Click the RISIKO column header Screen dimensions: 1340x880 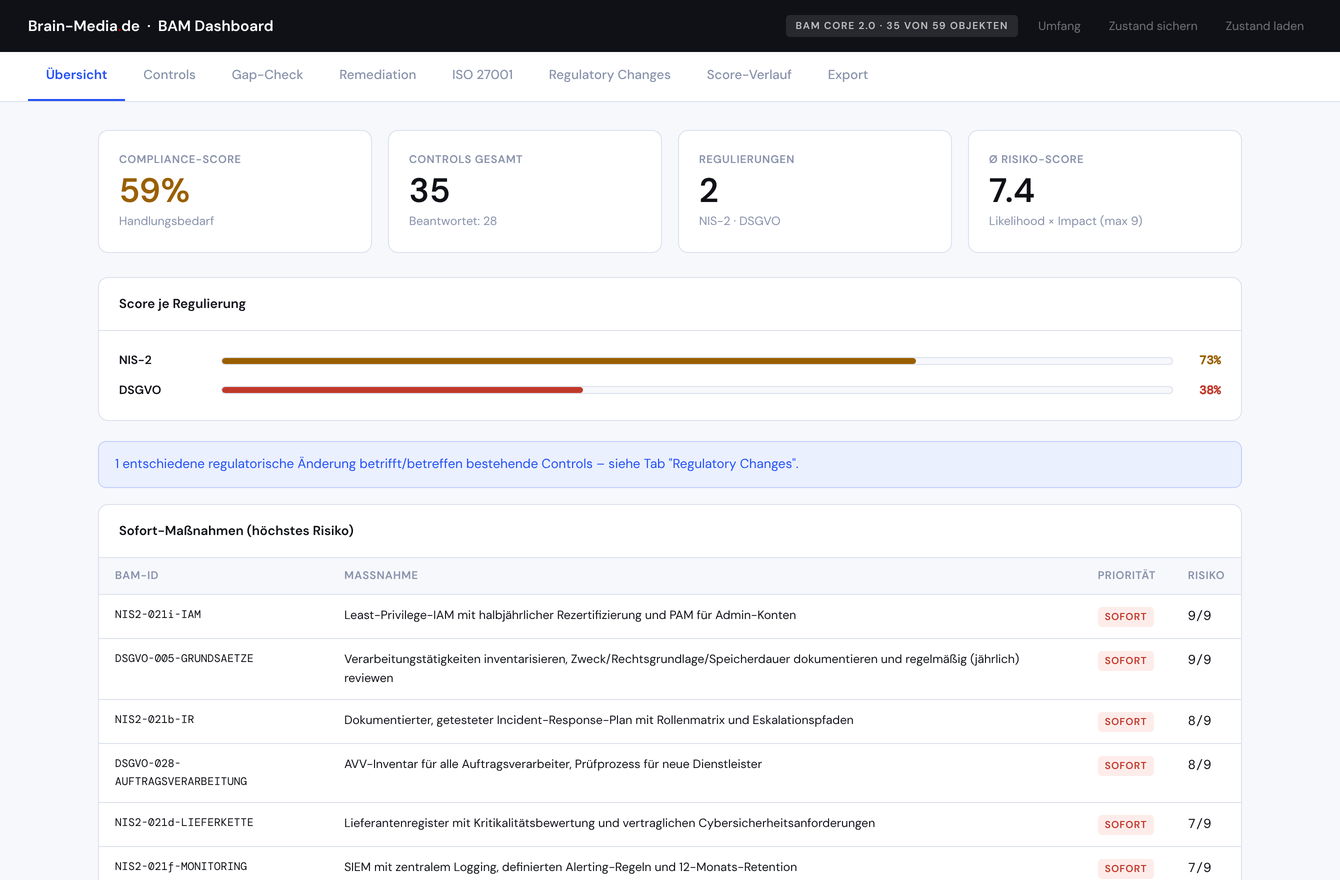click(x=1206, y=575)
